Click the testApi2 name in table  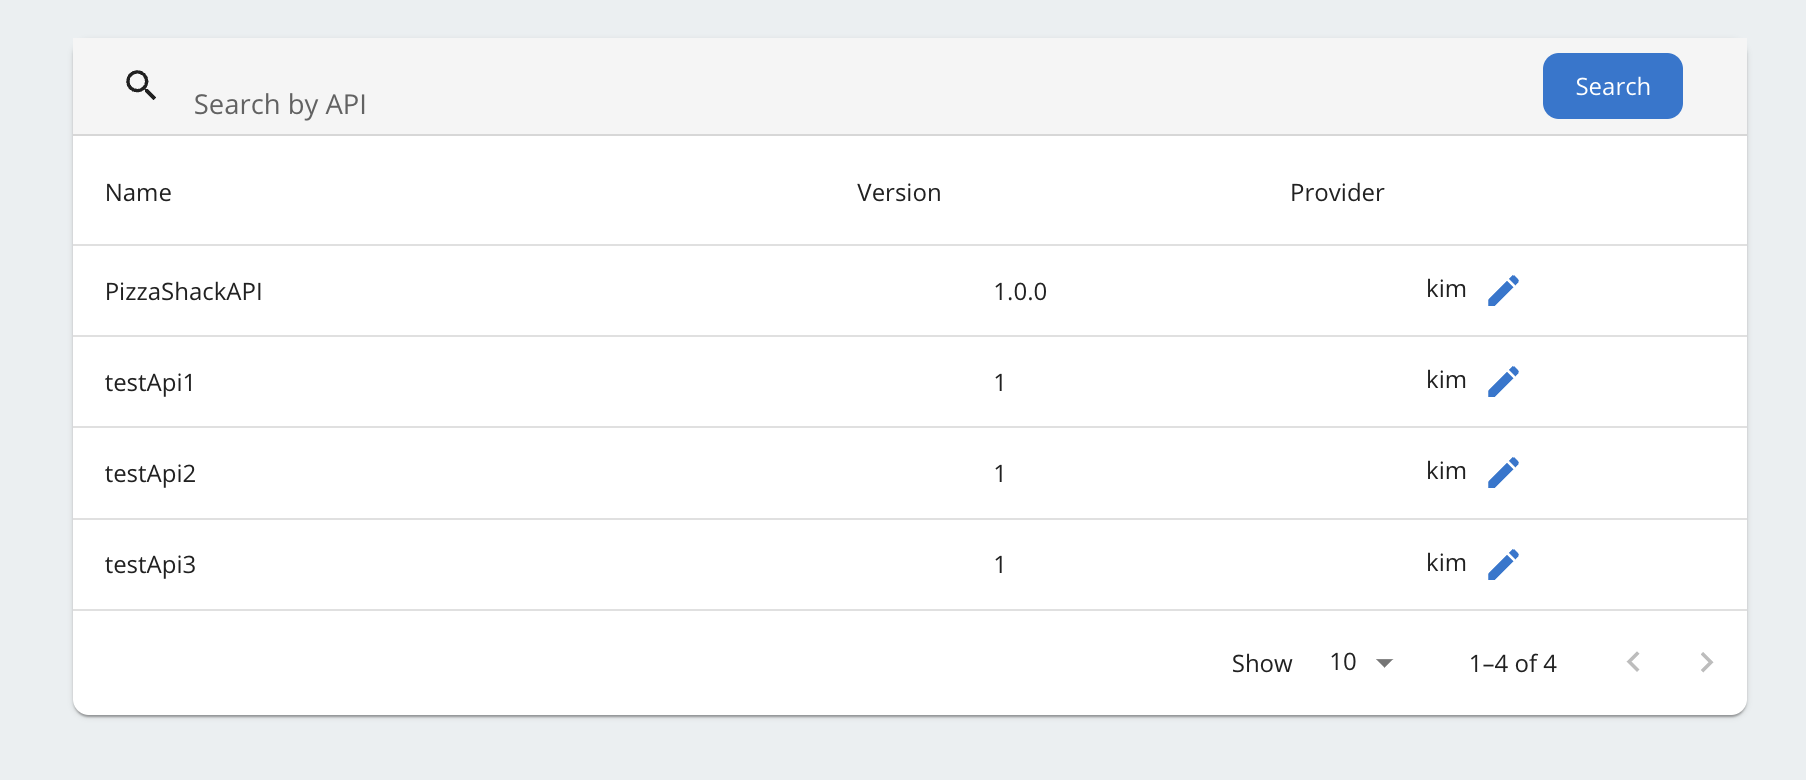[150, 474]
